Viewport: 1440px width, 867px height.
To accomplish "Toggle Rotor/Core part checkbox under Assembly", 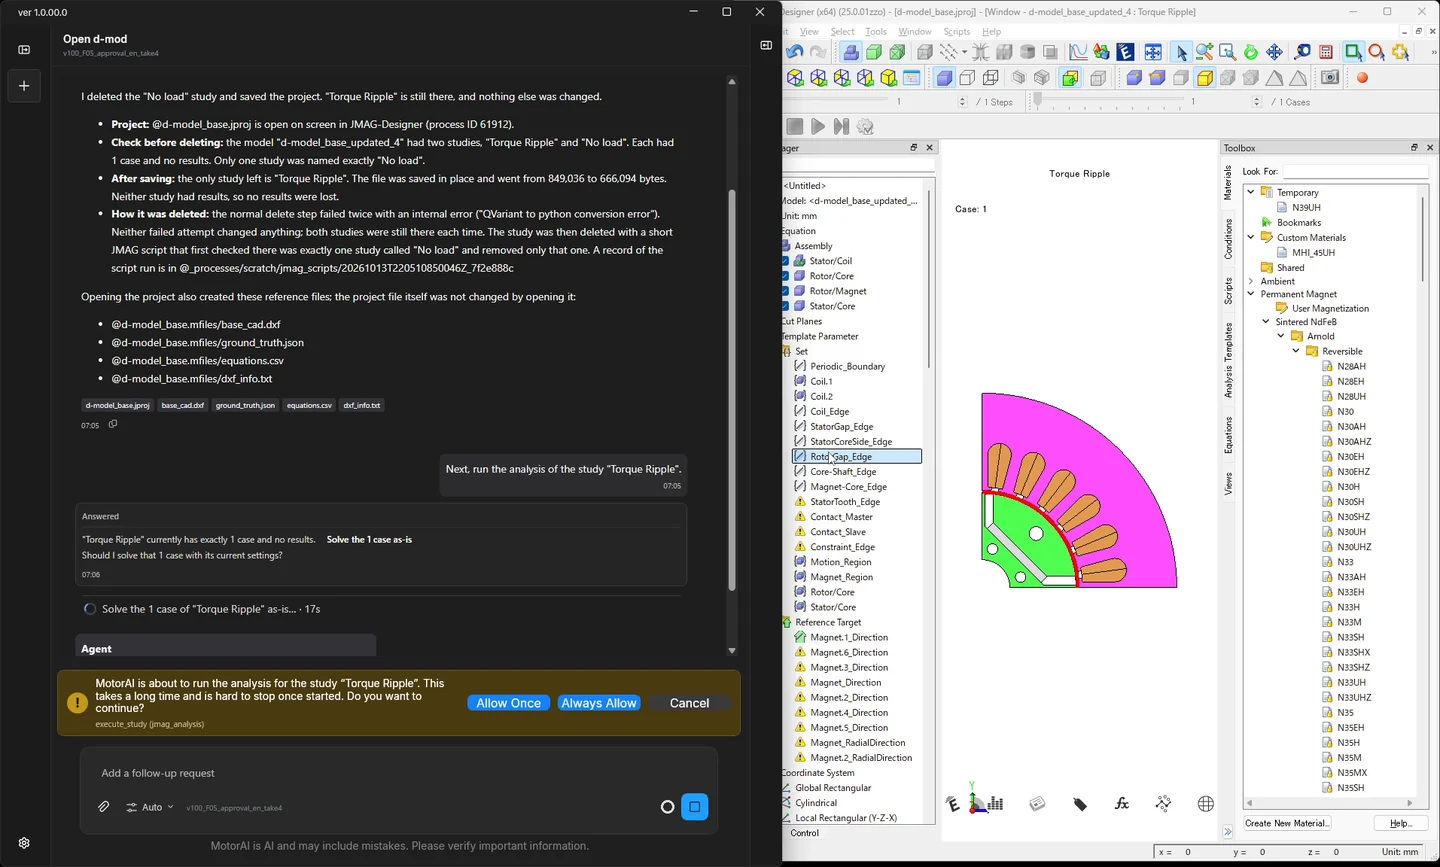I will [786, 276].
